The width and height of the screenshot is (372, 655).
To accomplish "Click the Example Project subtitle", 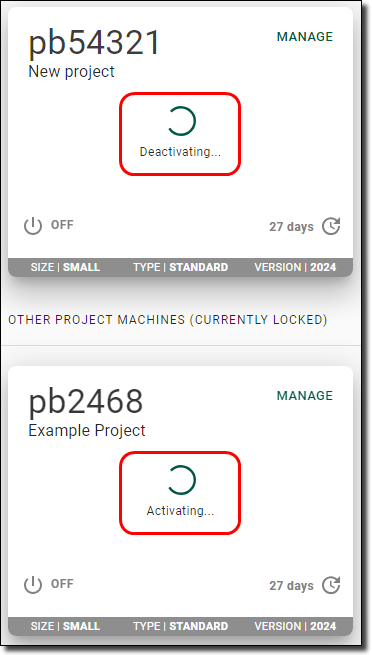I will coord(87,430).
